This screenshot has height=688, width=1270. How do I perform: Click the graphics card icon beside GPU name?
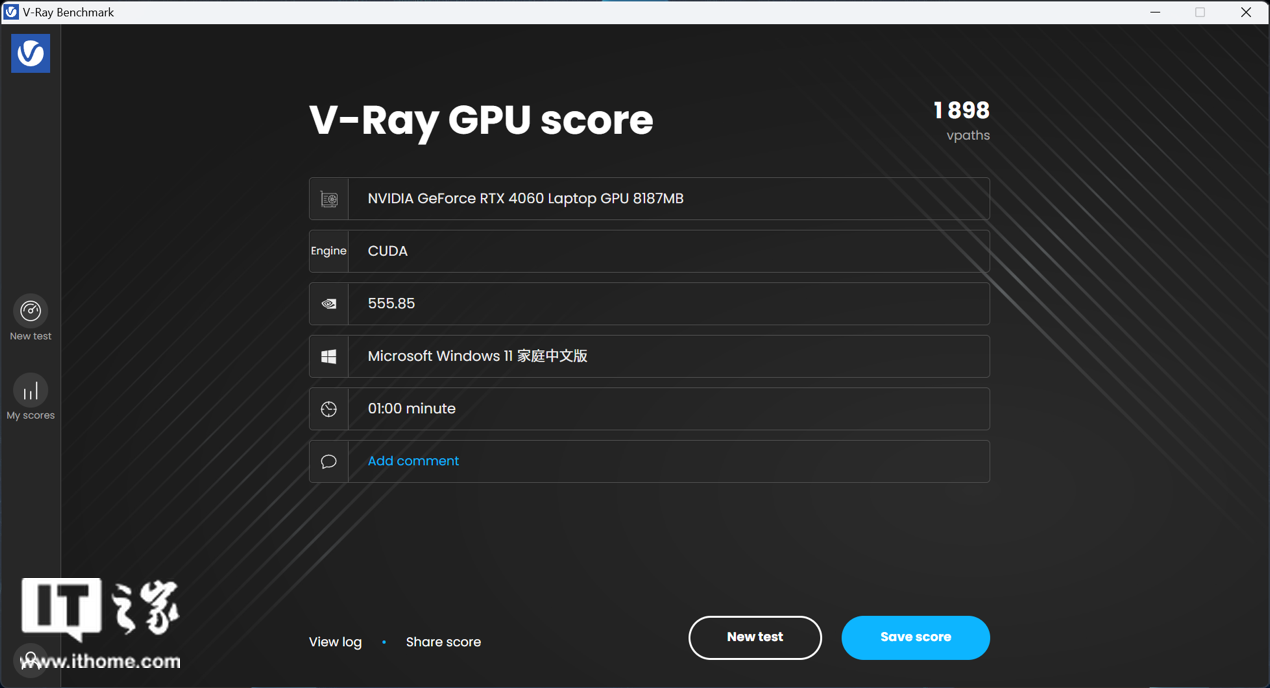tap(329, 199)
